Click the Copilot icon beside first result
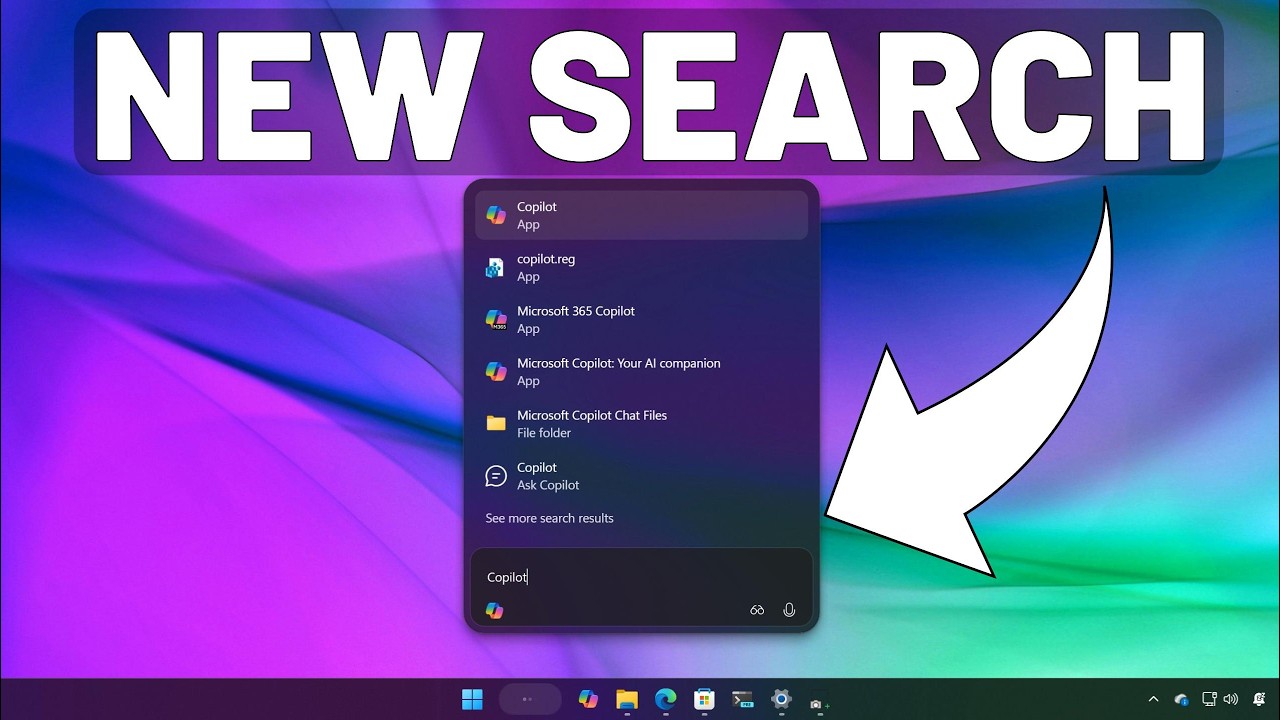This screenshot has width=1280, height=720. [496, 215]
